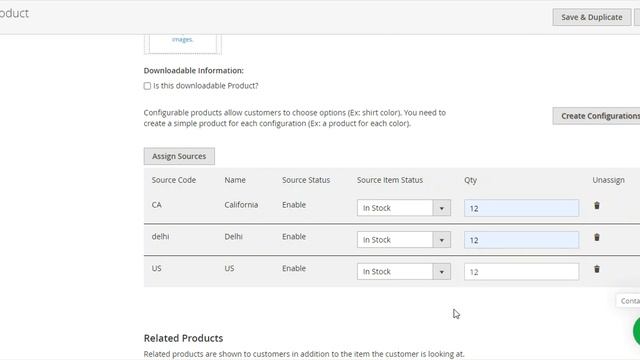Remove the Delhi source via trash icon

pos(597,237)
